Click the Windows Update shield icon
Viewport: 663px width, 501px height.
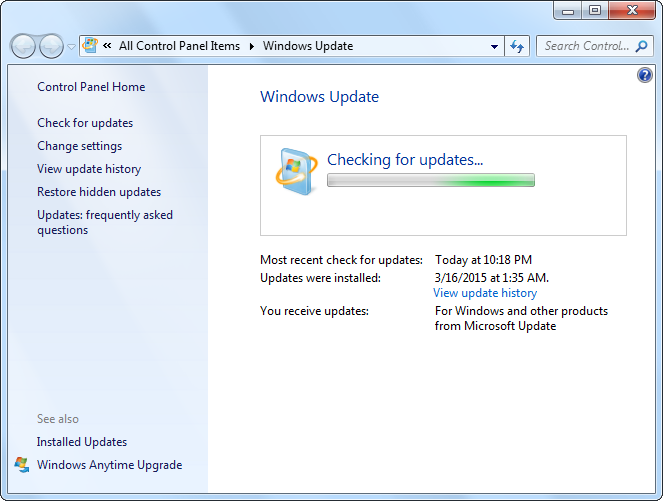click(296, 171)
